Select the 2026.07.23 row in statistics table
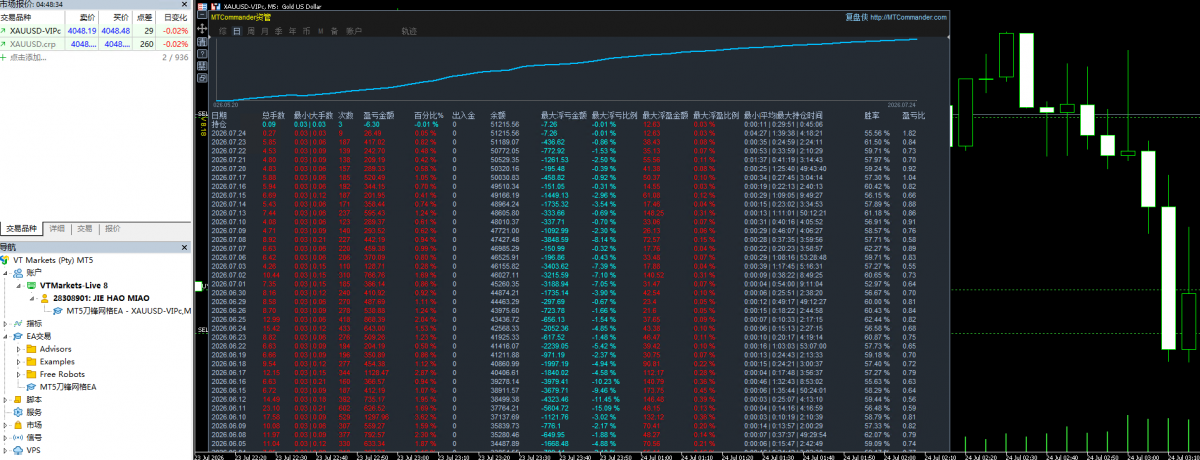The image size is (1200, 460). coord(577,142)
